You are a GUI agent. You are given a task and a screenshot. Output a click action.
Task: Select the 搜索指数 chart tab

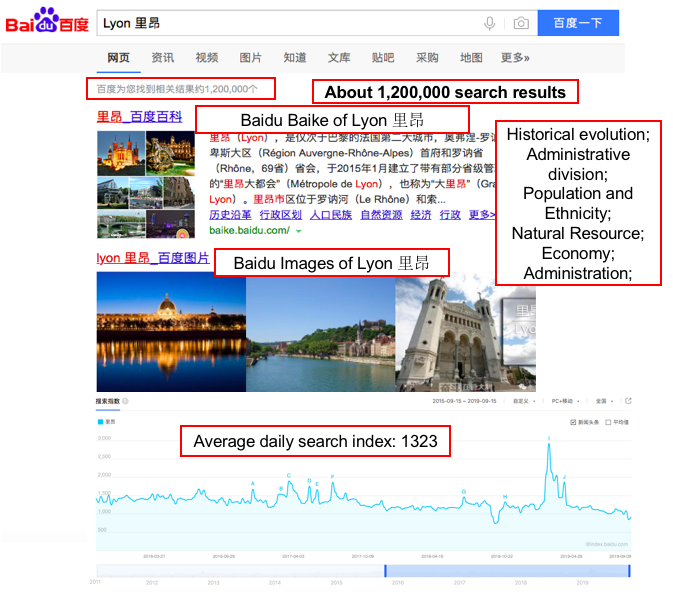click(108, 401)
